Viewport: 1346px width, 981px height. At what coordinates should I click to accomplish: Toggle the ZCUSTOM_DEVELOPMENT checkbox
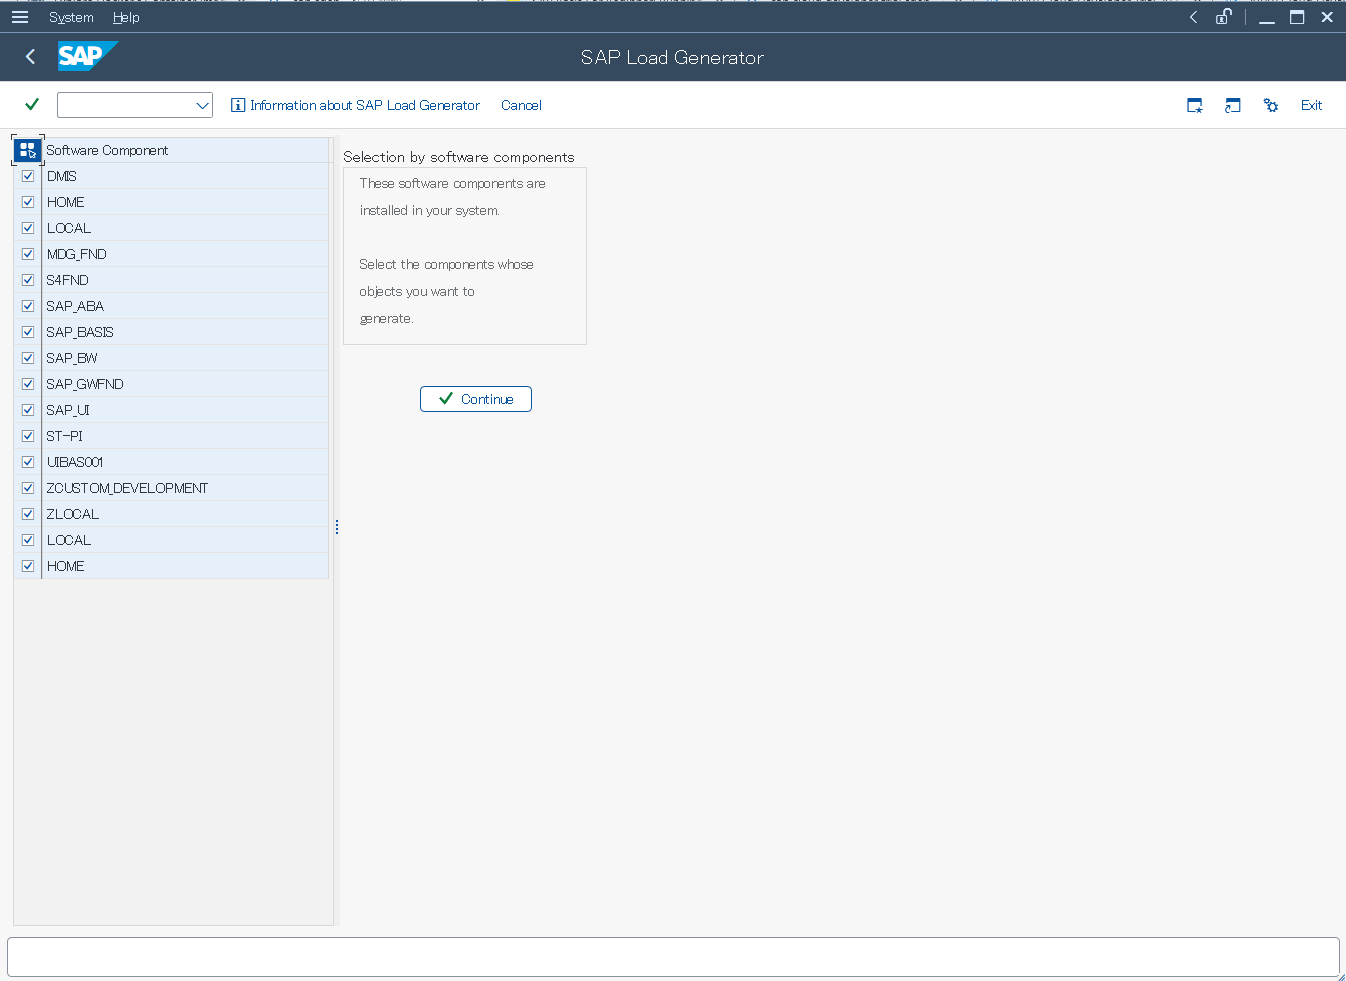point(28,488)
